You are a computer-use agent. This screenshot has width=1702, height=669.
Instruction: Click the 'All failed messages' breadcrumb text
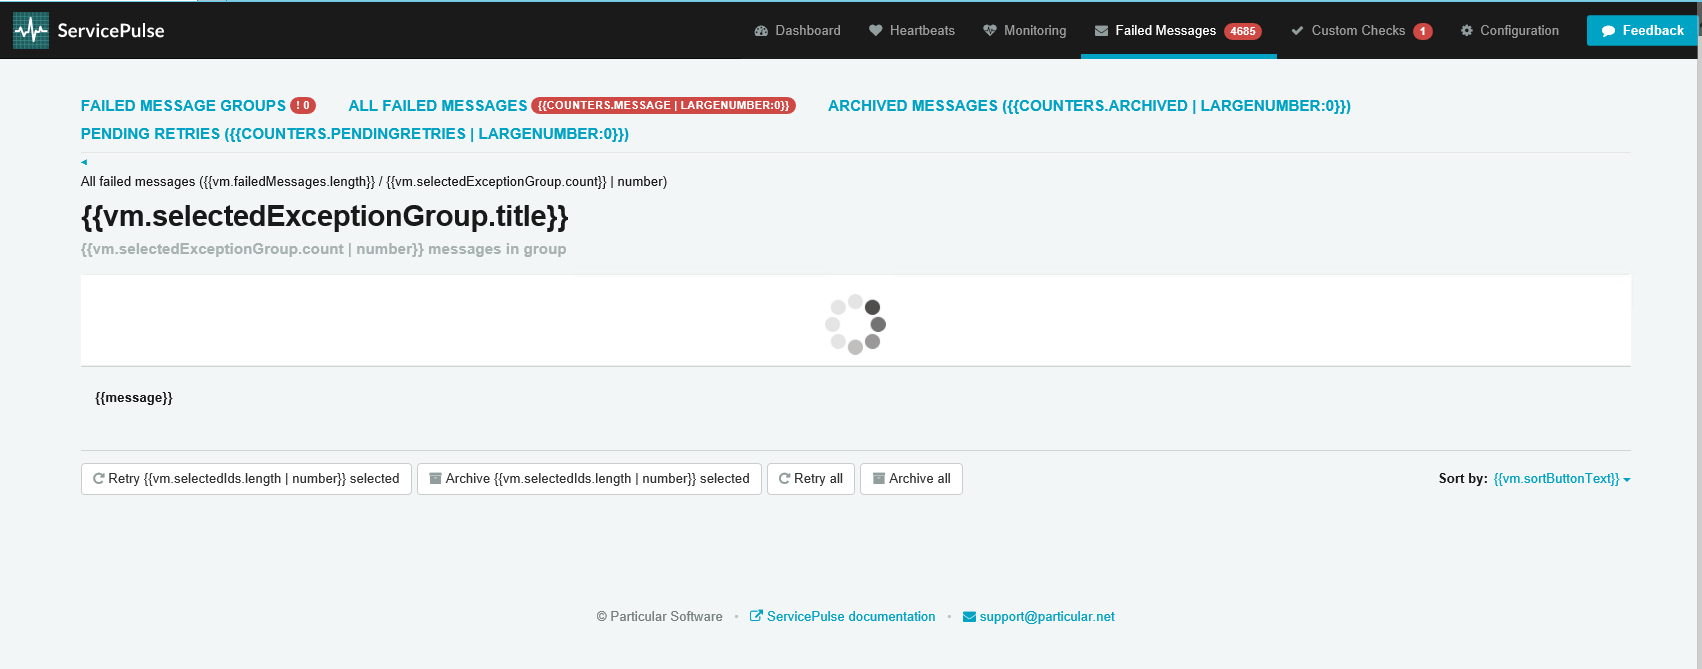click(x=374, y=181)
